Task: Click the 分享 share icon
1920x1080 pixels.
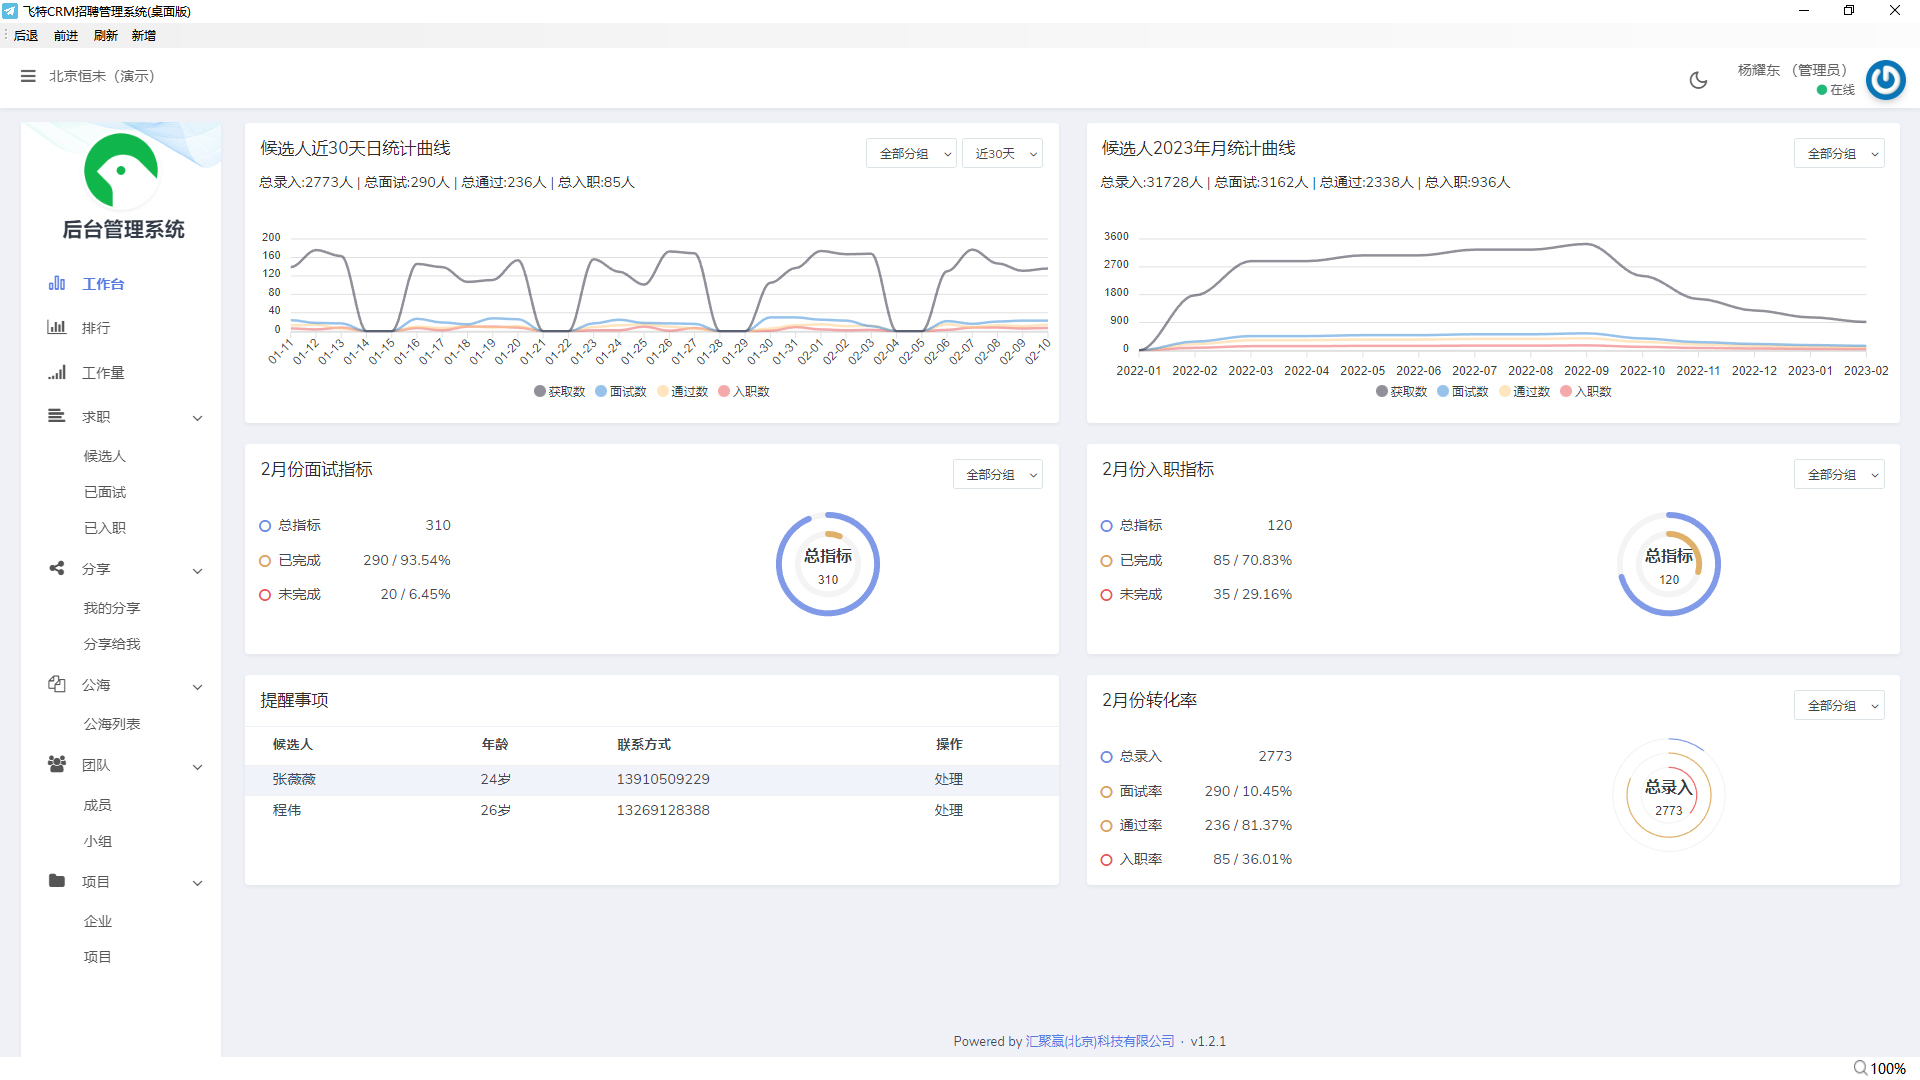Action: tap(57, 569)
